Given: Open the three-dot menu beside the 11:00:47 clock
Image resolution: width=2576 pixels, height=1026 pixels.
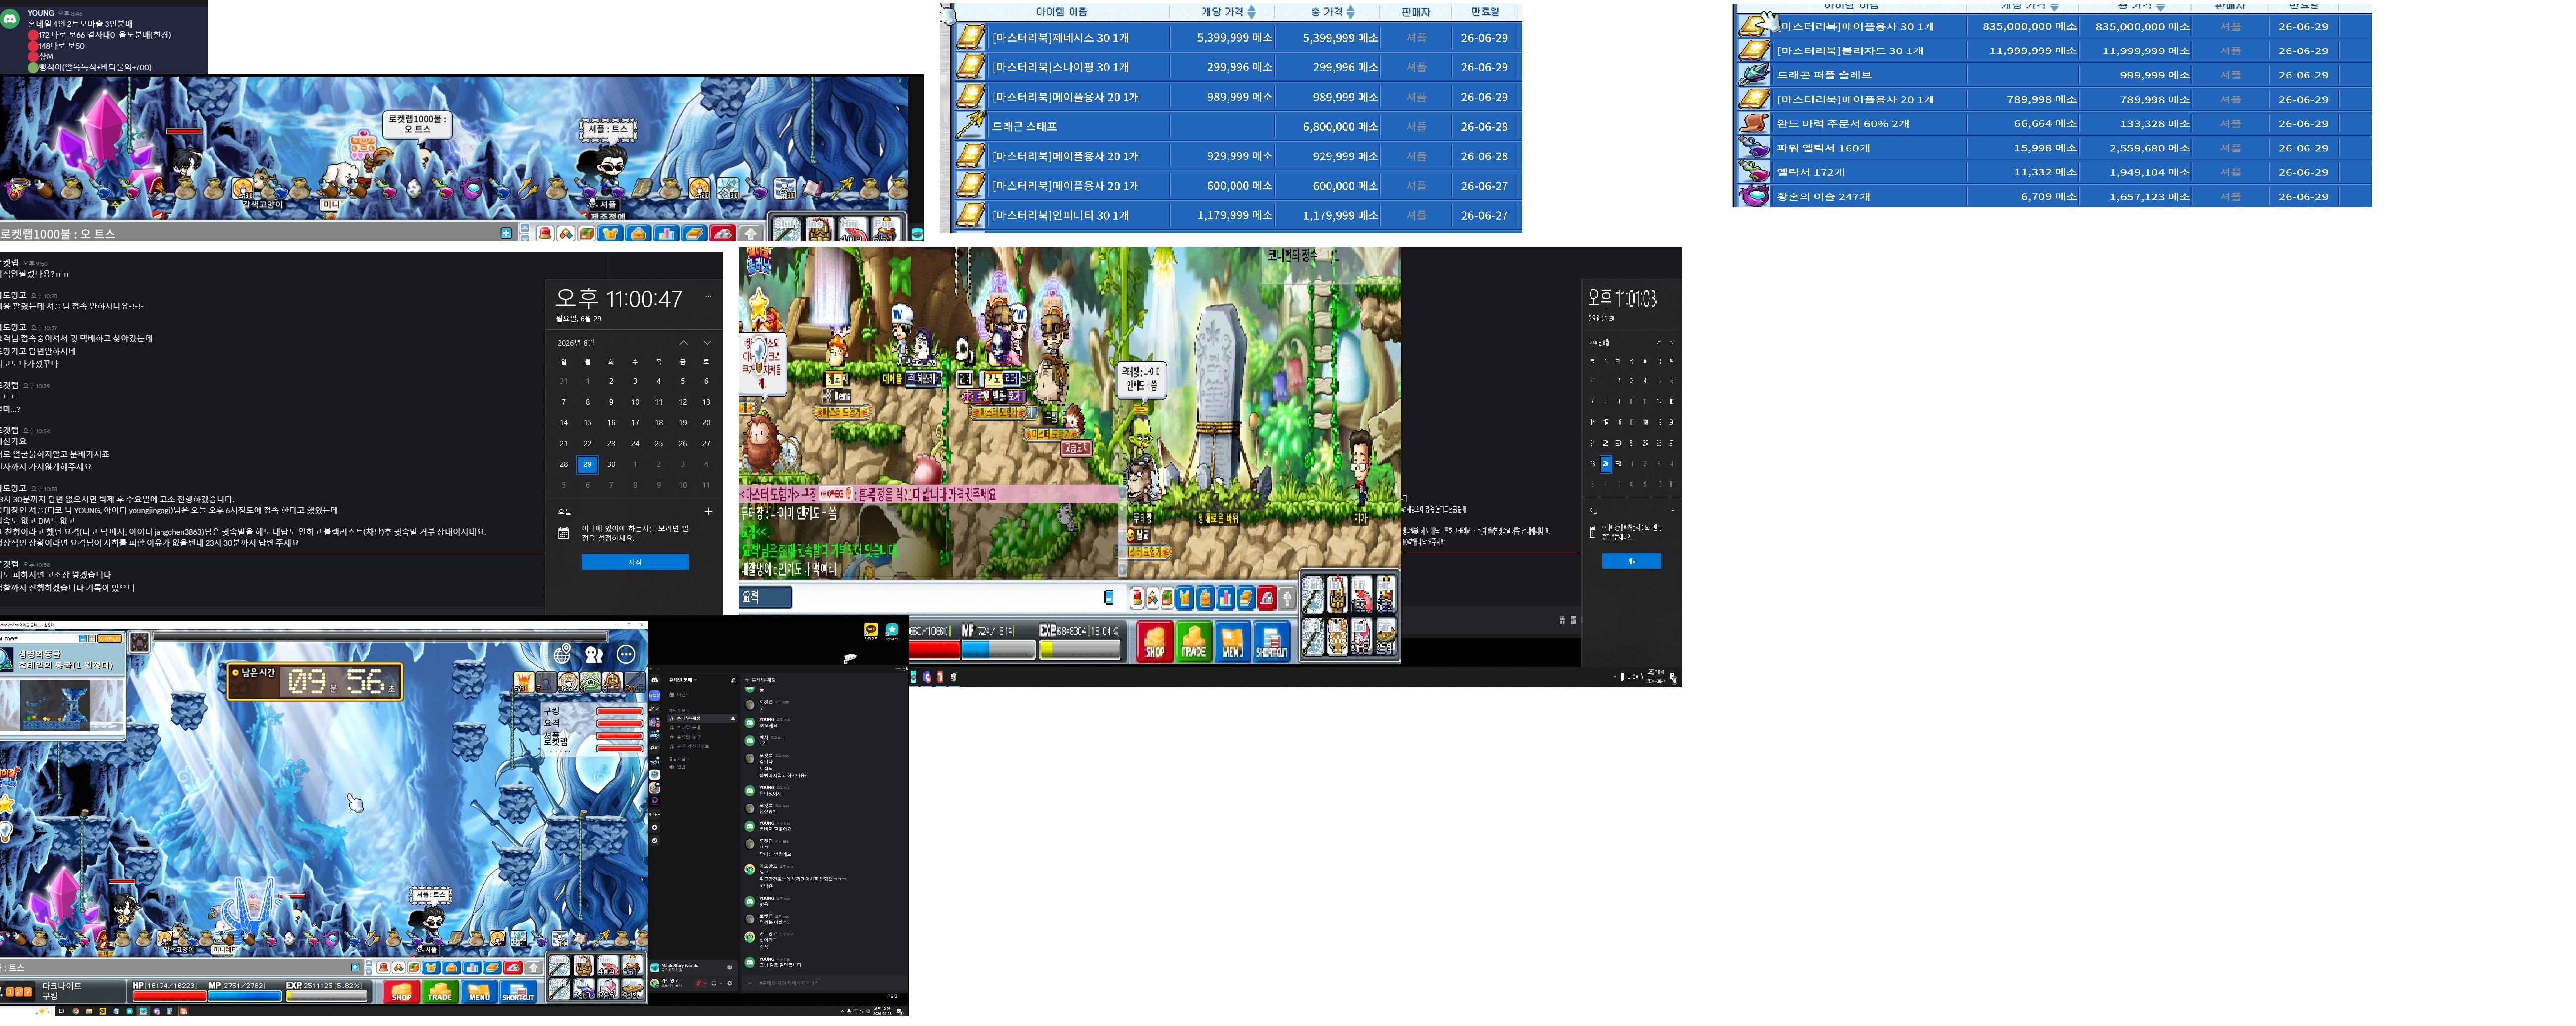Looking at the screenshot, I should point(708,295).
